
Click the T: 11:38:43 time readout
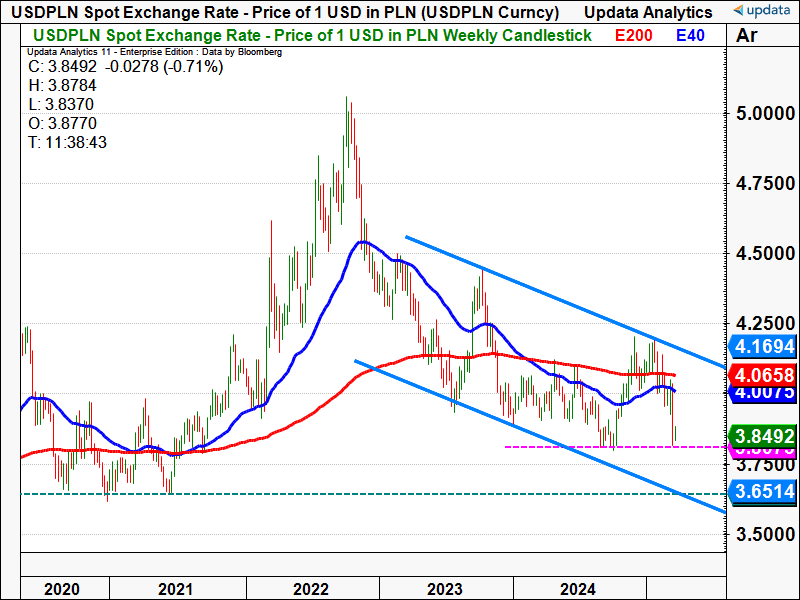(69, 143)
